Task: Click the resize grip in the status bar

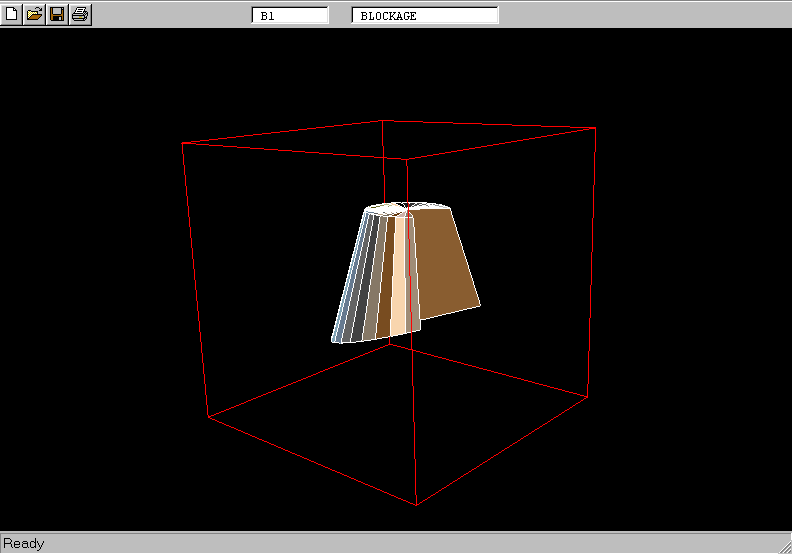Action: click(x=783, y=545)
